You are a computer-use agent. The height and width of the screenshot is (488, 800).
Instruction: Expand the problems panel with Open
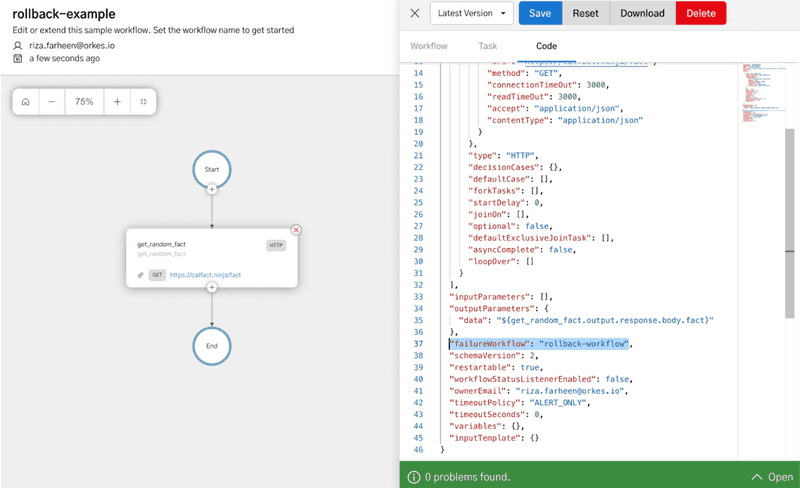[771, 477]
